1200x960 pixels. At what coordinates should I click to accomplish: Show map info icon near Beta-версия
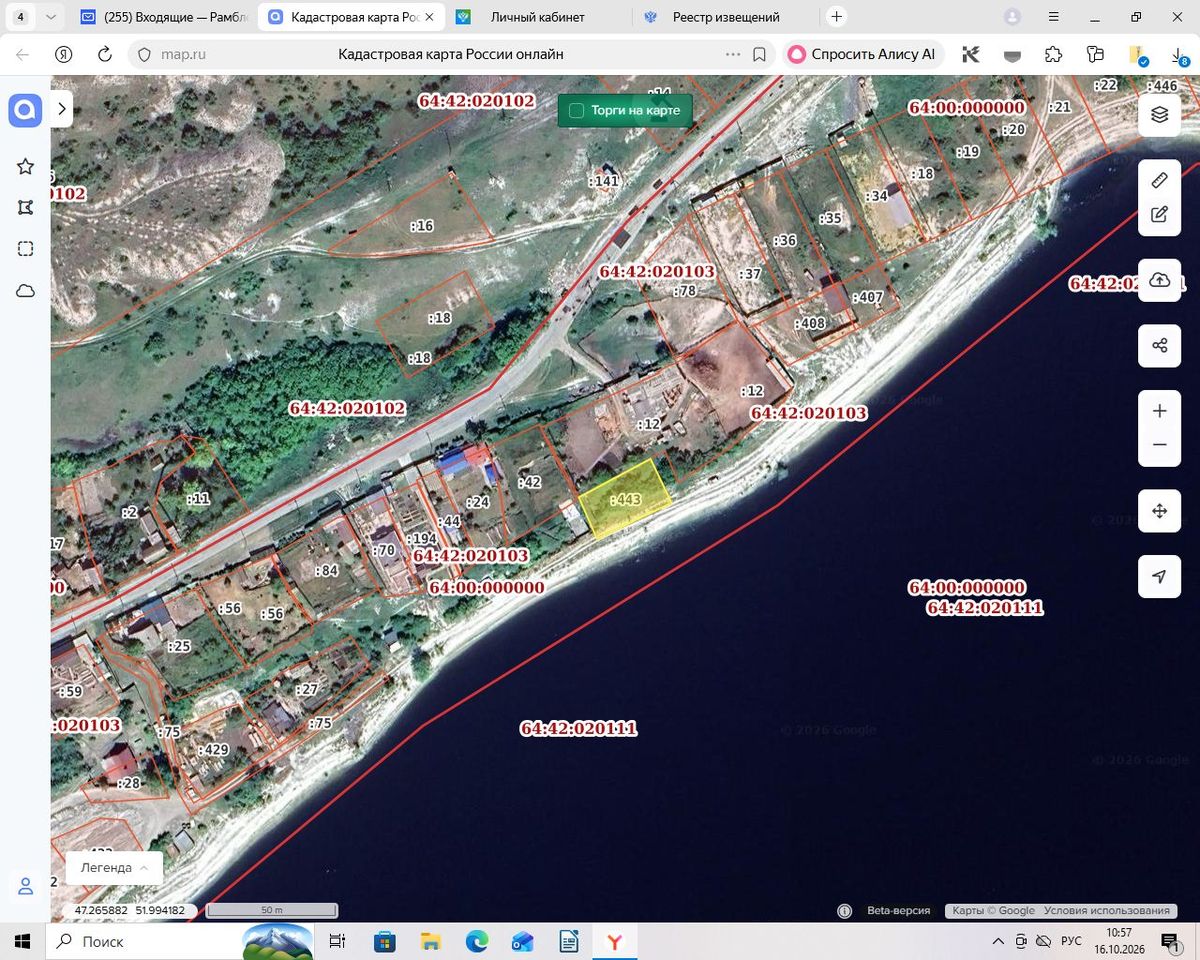click(845, 911)
